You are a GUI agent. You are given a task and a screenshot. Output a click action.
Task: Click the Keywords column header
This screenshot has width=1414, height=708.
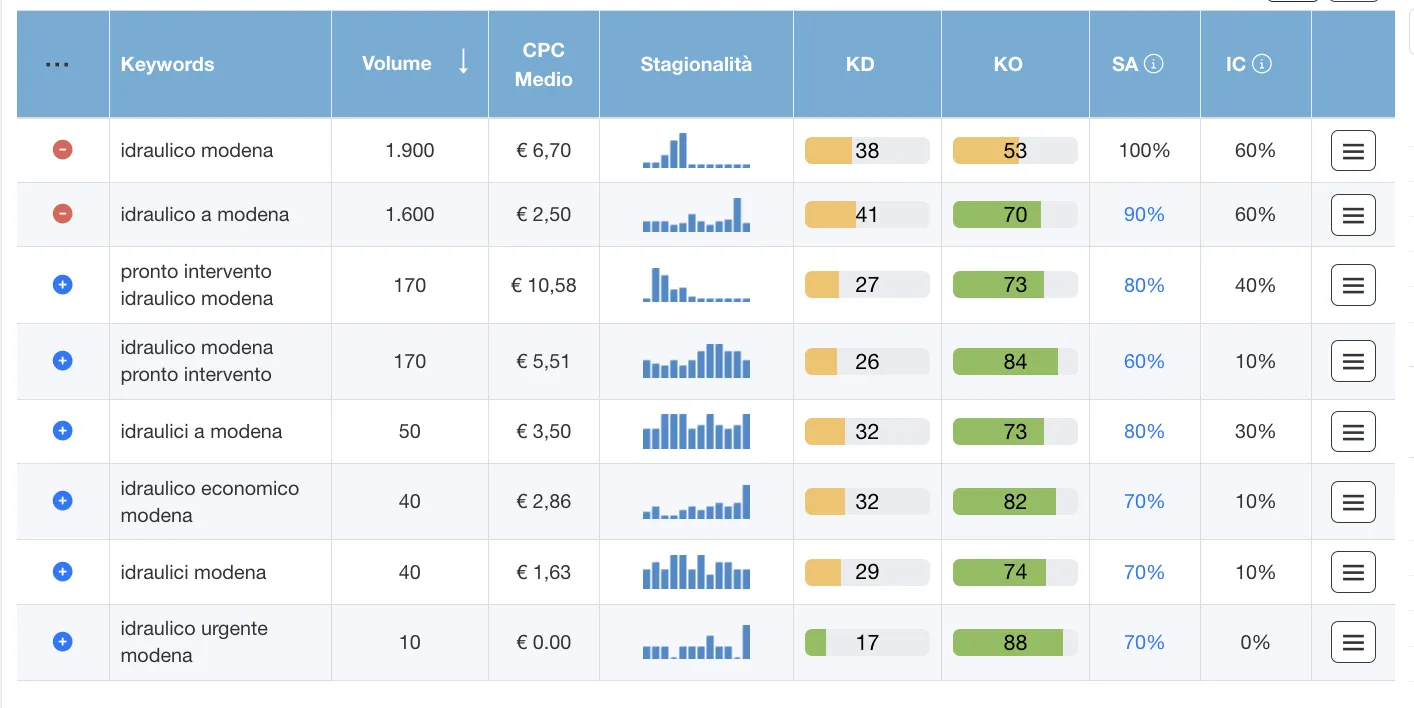pos(167,64)
